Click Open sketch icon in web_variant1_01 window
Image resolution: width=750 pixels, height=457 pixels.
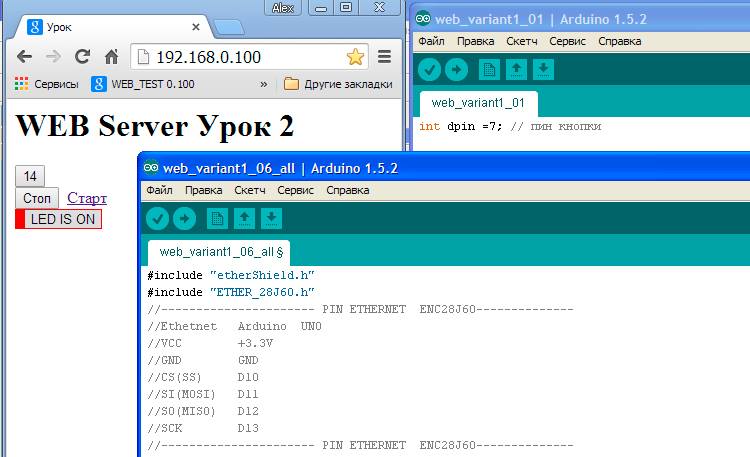tap(517, 70)
